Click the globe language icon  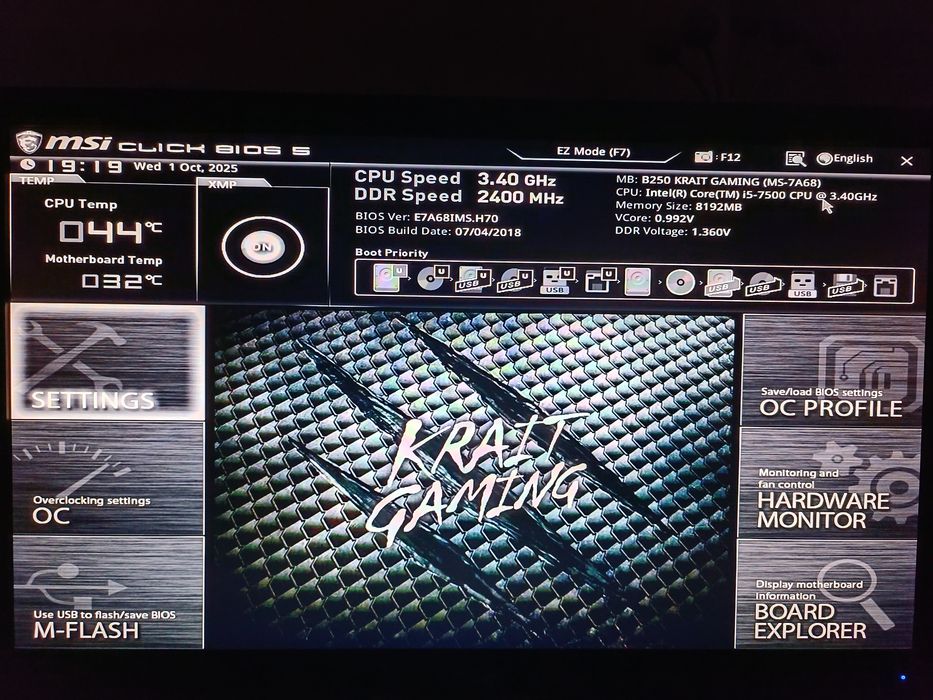(x=824, y=158)
